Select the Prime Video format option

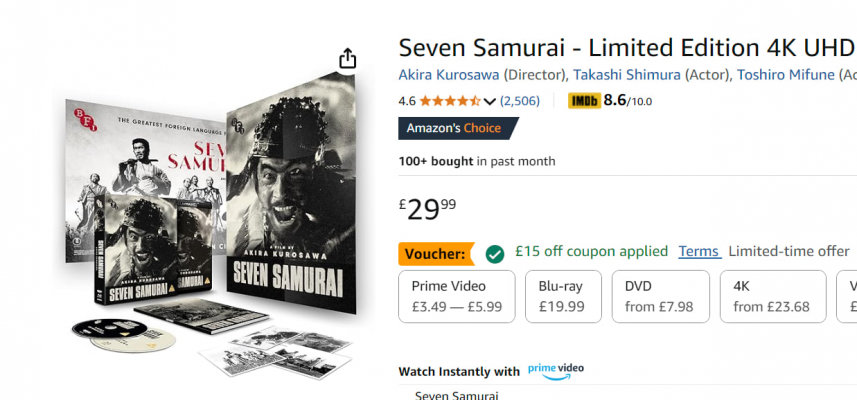pyautogui.click(x=456, y=296)
